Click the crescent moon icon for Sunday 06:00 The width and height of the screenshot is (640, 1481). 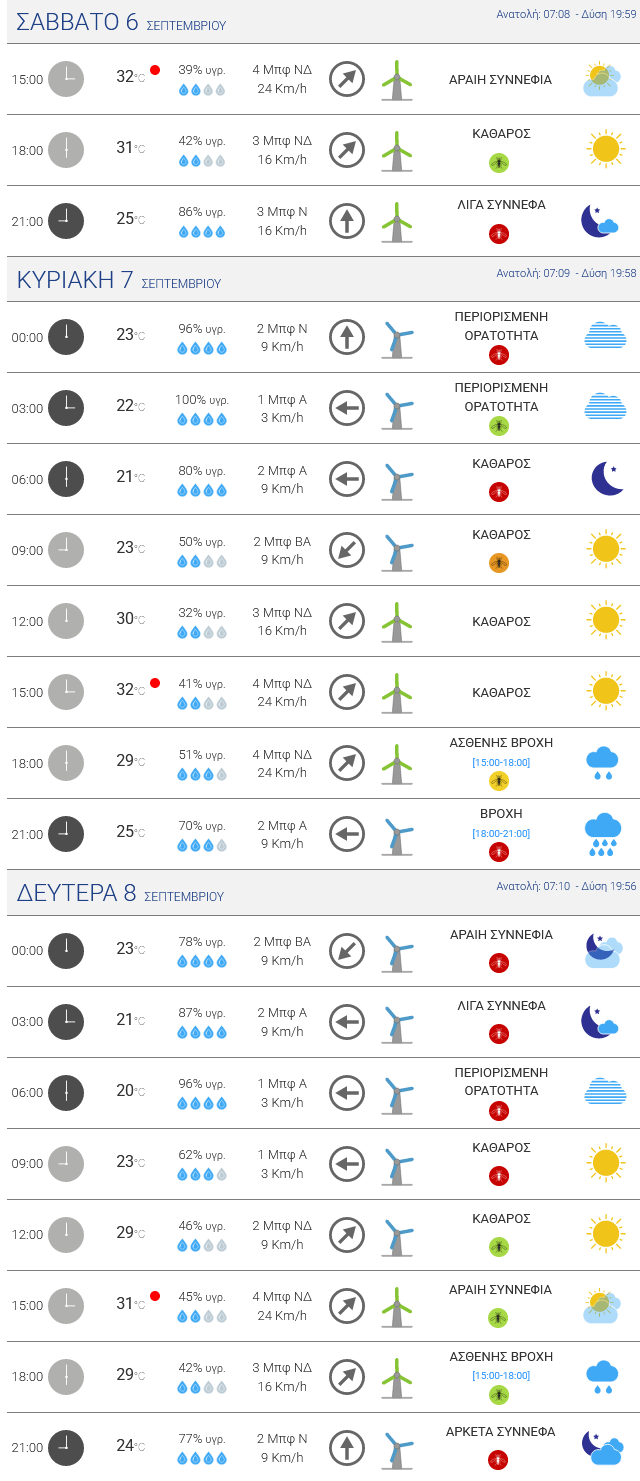[606, 479]
